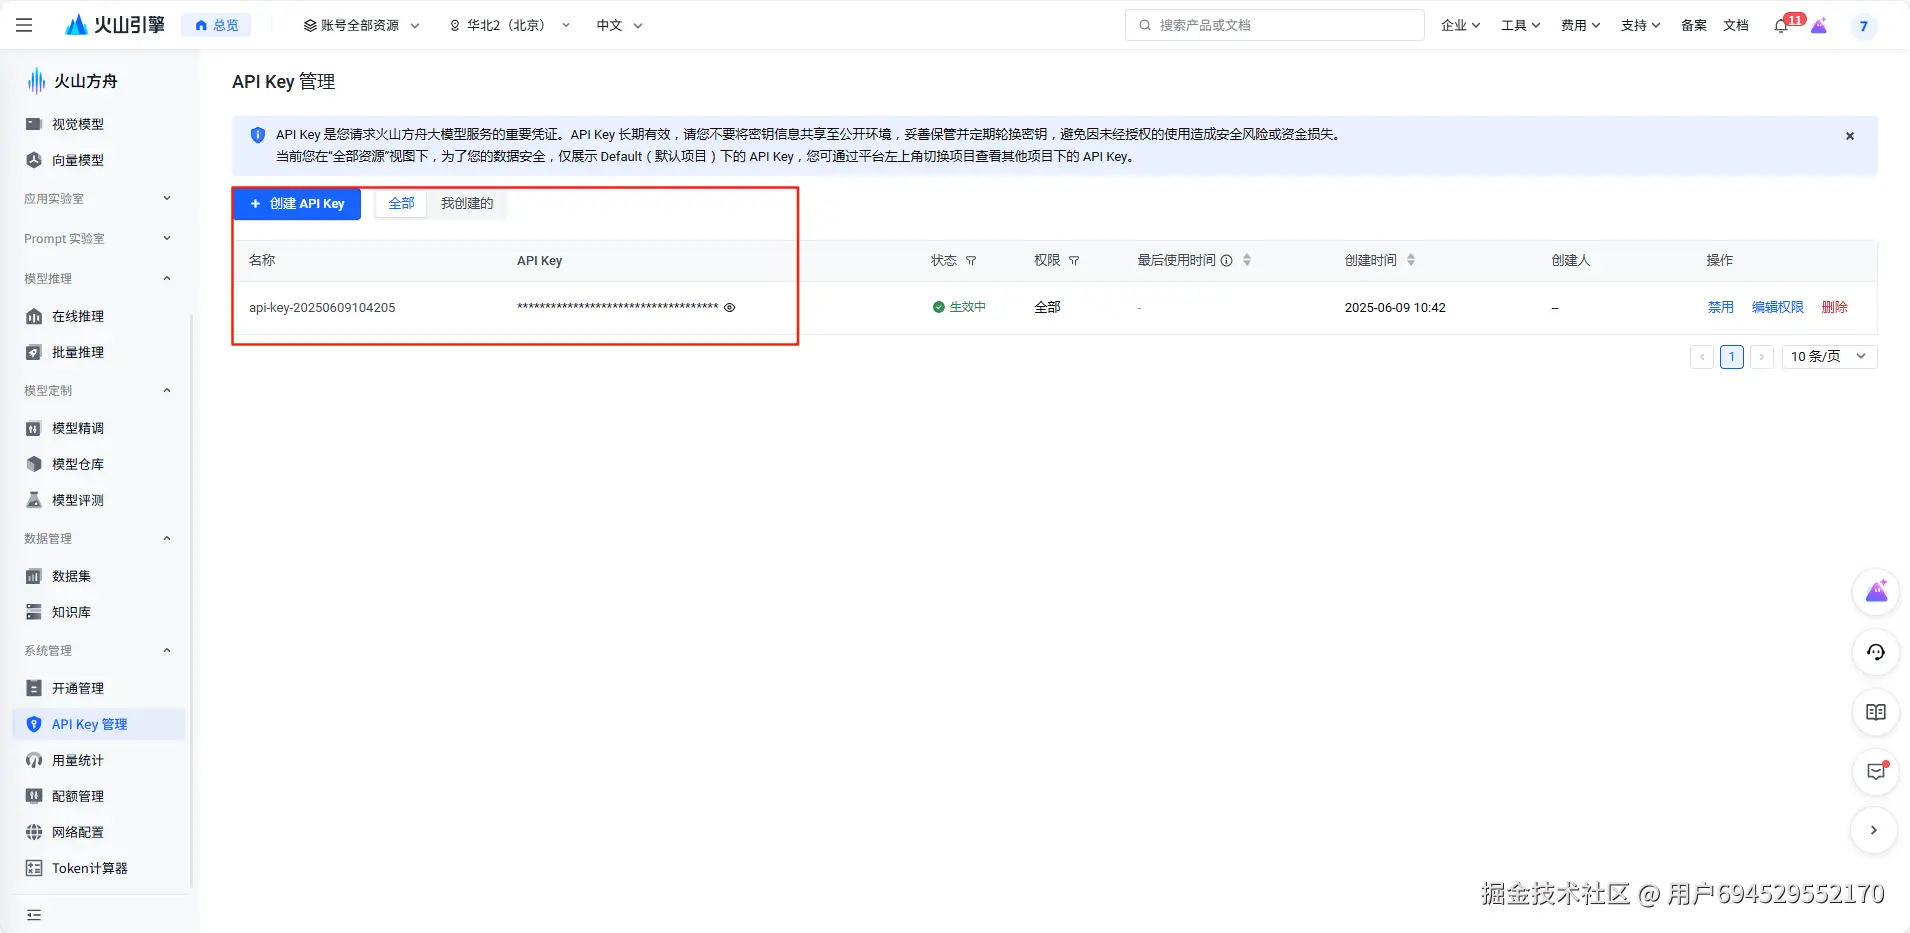
Task: Open the hamburger navigation menu
Action: 25,24
